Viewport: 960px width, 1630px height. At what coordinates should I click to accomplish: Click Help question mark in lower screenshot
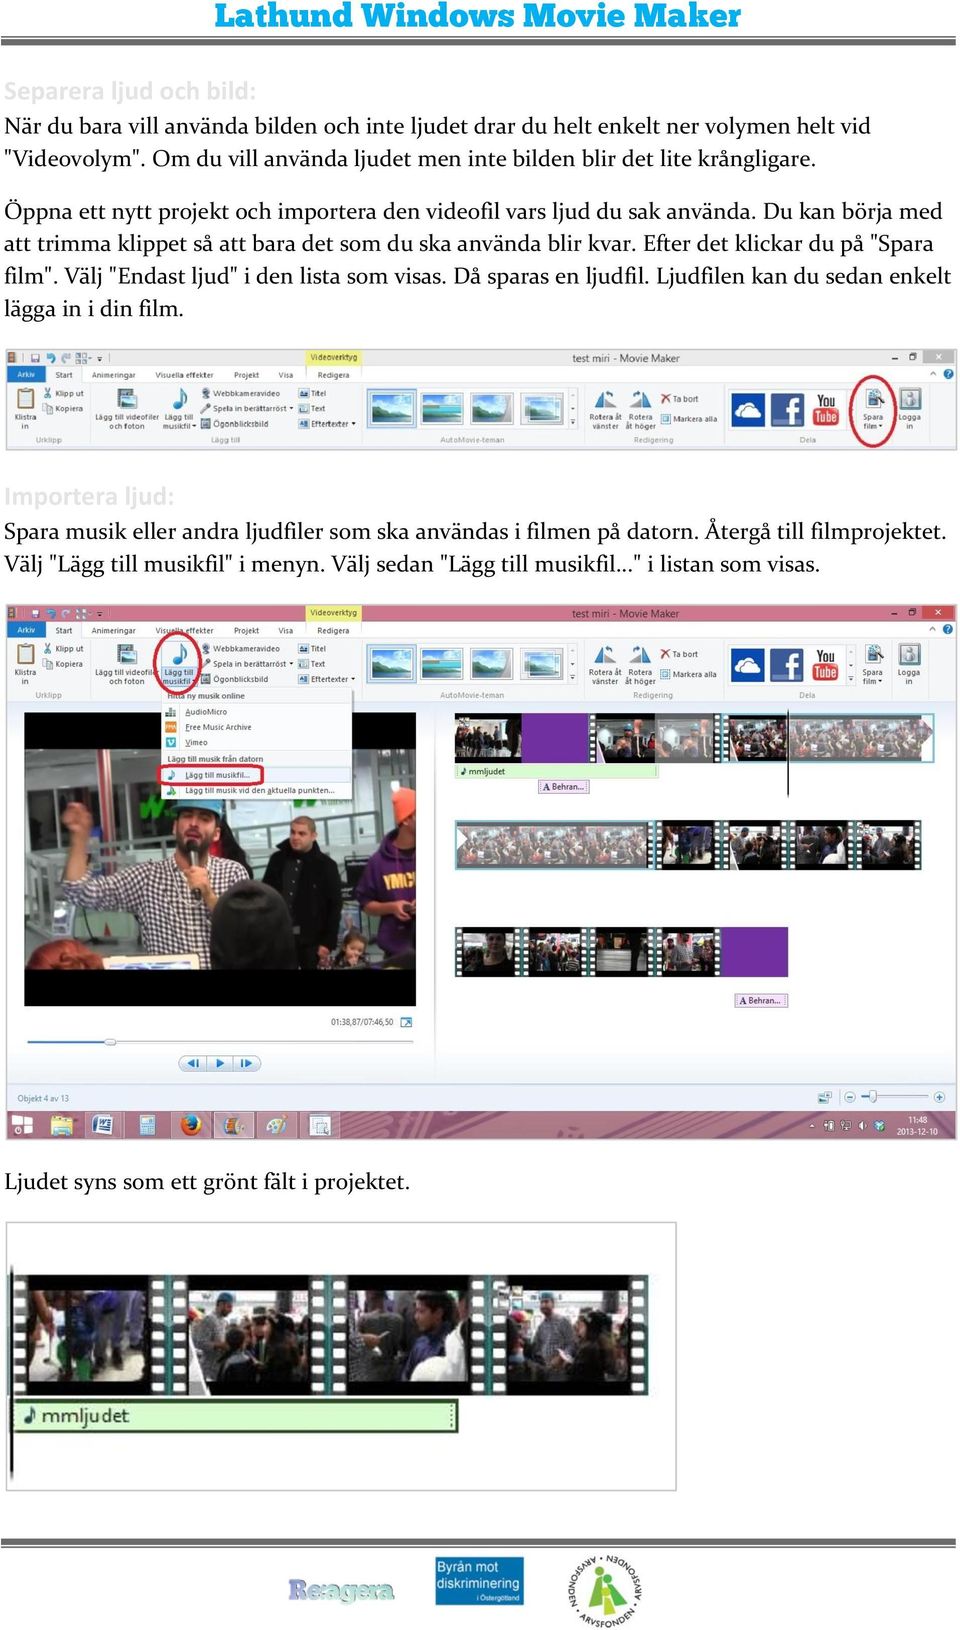coord(947,630)
